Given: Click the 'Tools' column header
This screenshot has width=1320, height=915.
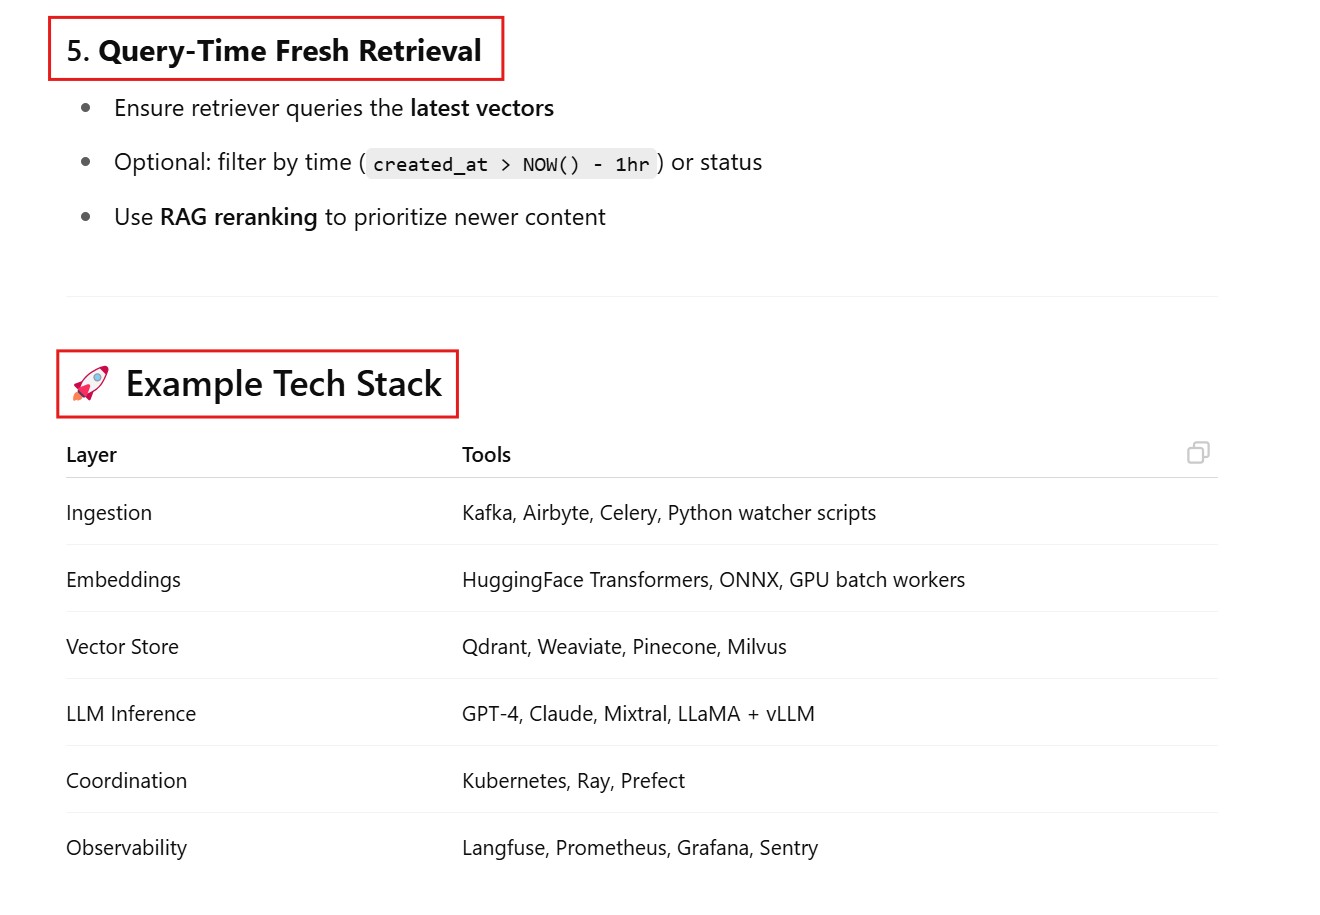Looking at the screenshot, I should (x=486, y=455).
